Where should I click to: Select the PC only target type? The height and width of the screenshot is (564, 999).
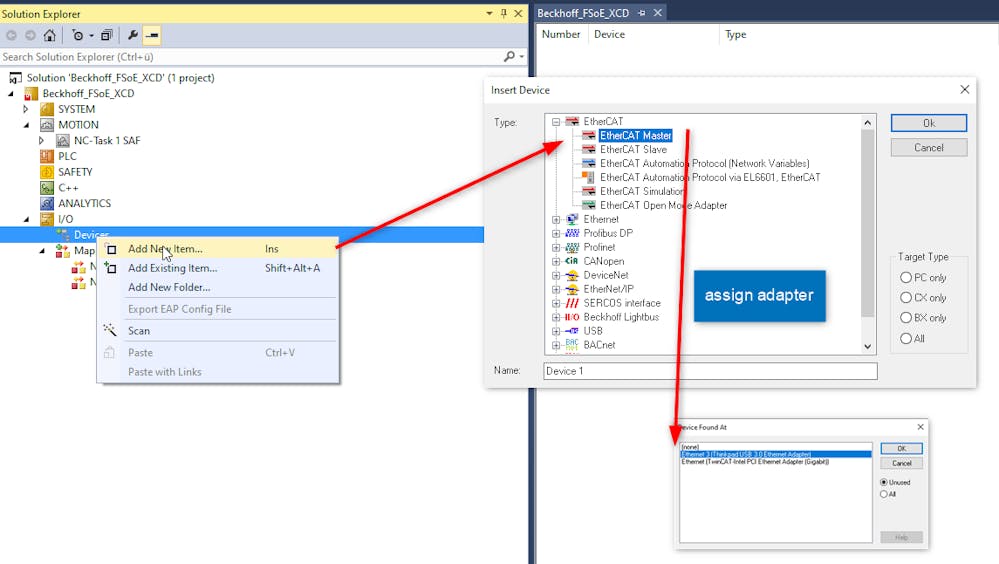[905, 278]
